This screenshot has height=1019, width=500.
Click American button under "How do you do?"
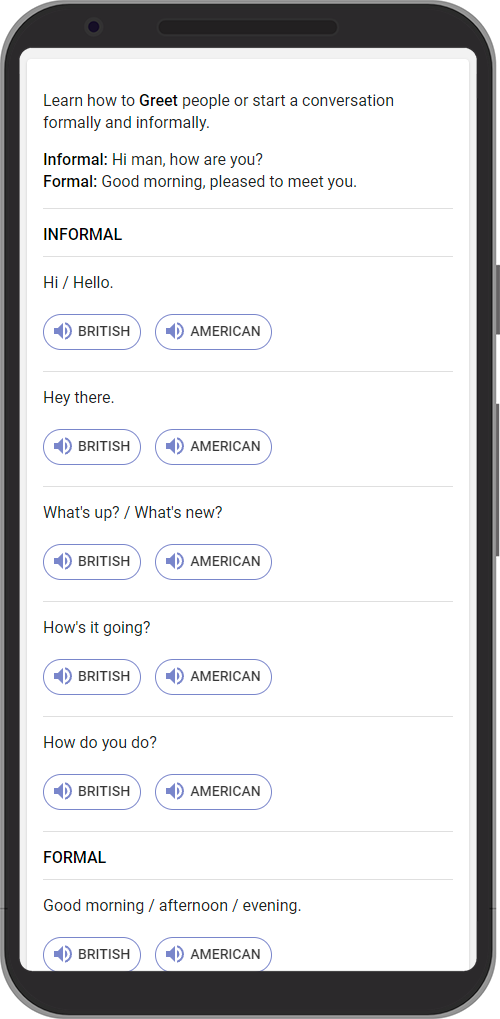pyautogui.click(x=213, y=792)
